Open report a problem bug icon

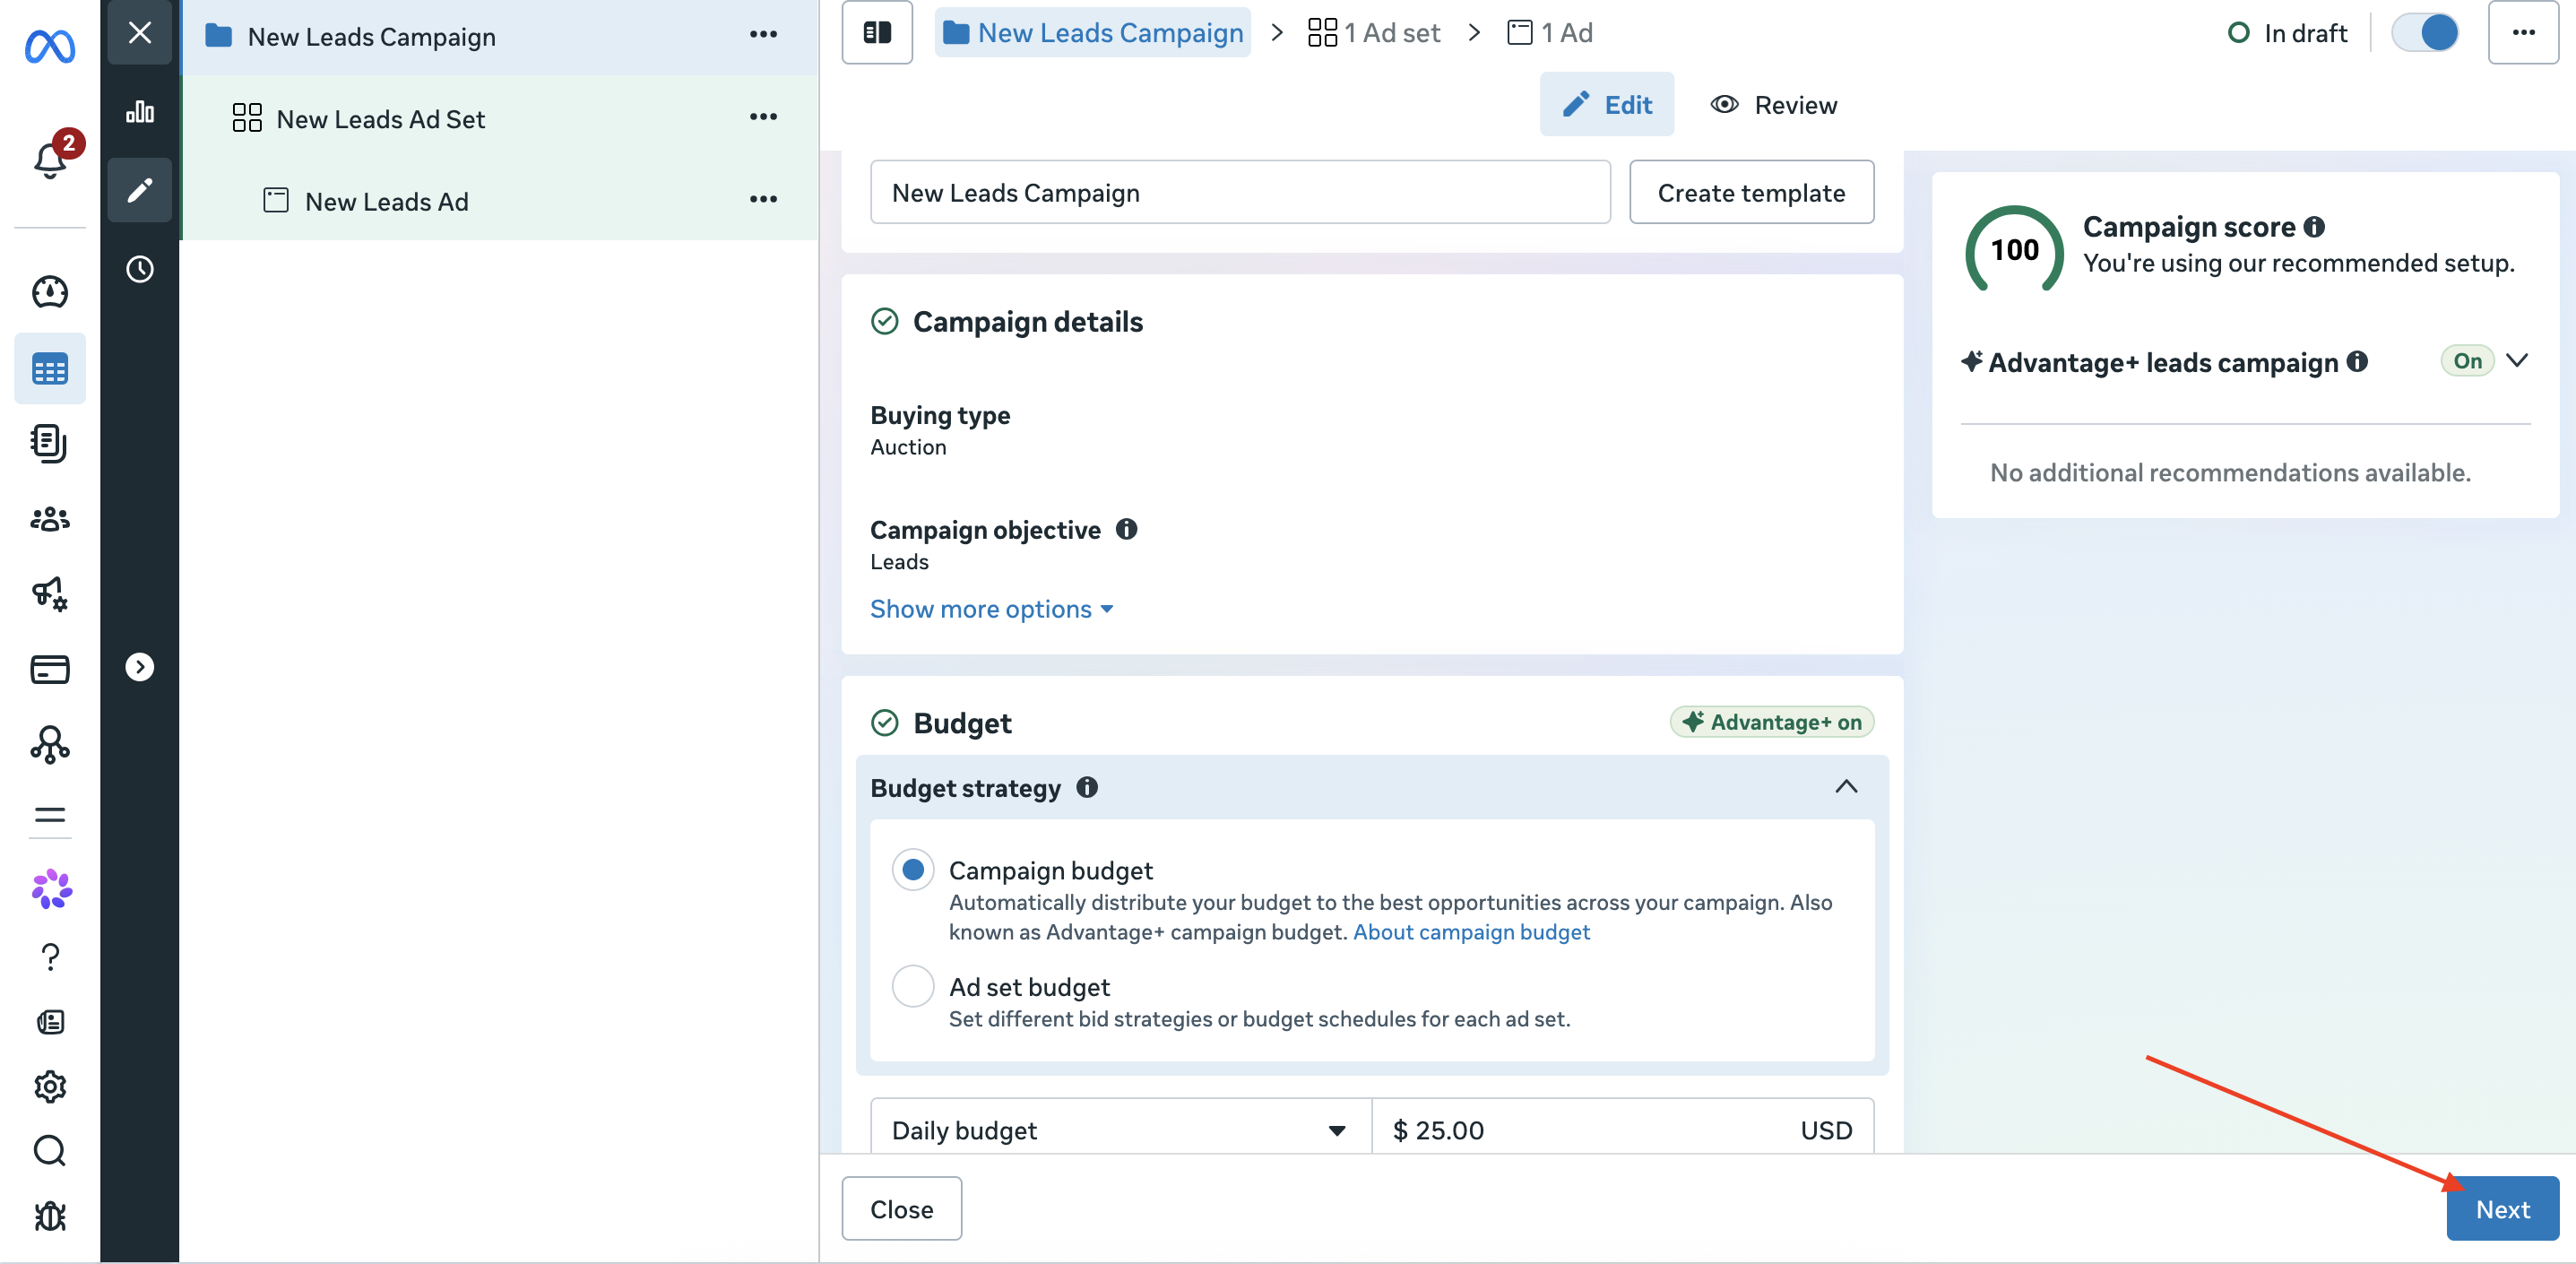point(50,1216)
